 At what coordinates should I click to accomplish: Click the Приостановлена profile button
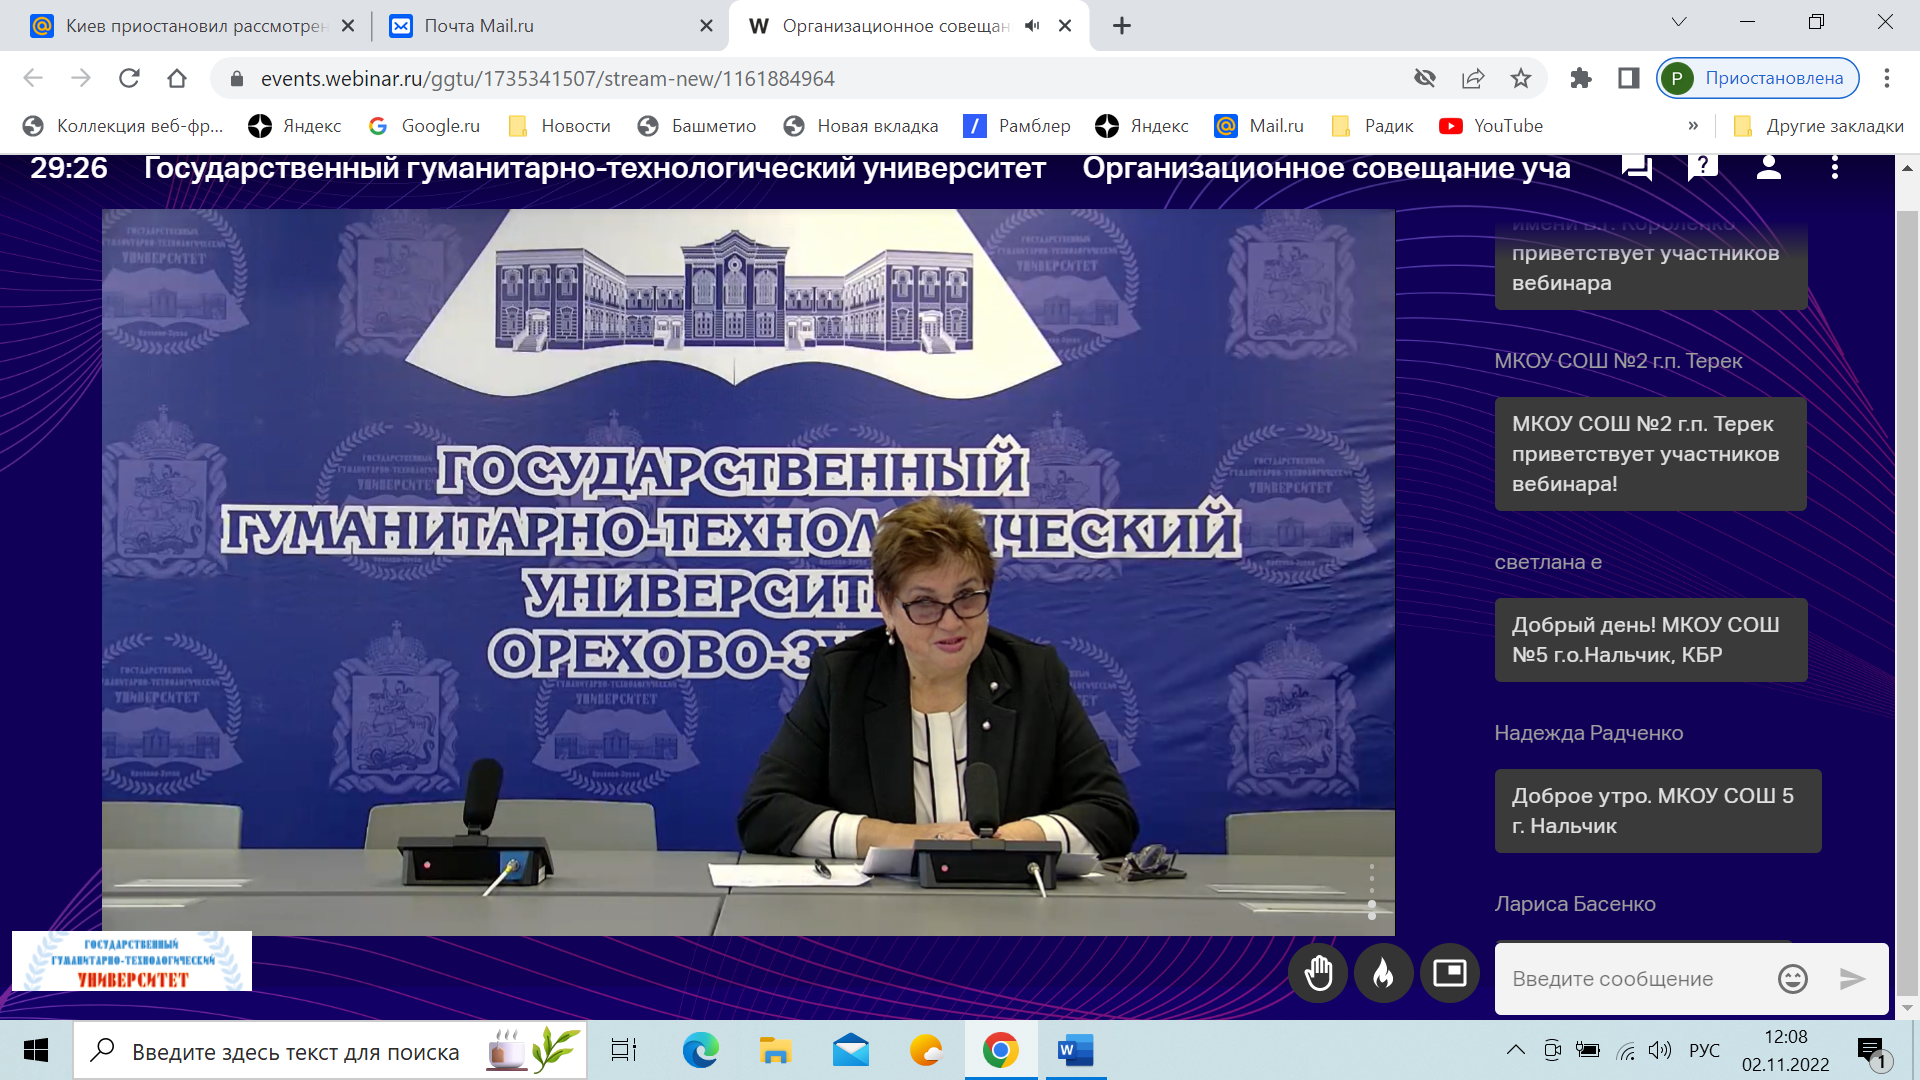point(1757,78)
